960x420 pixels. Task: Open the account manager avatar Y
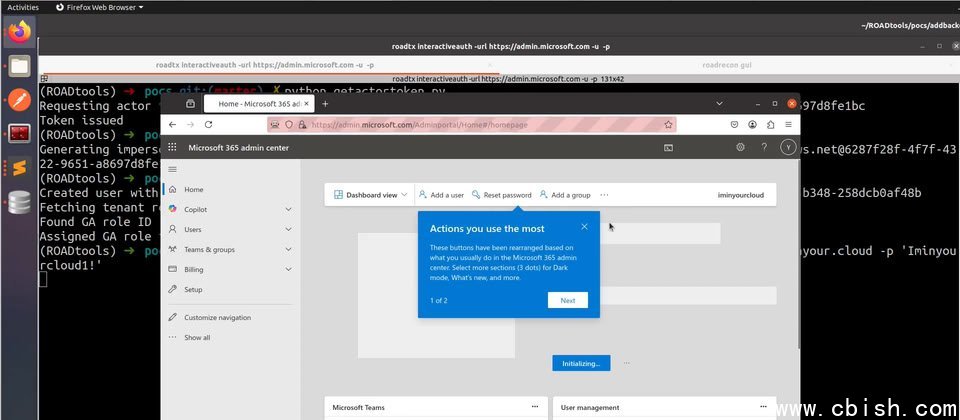pyautogui.click(x=787, y=148)
